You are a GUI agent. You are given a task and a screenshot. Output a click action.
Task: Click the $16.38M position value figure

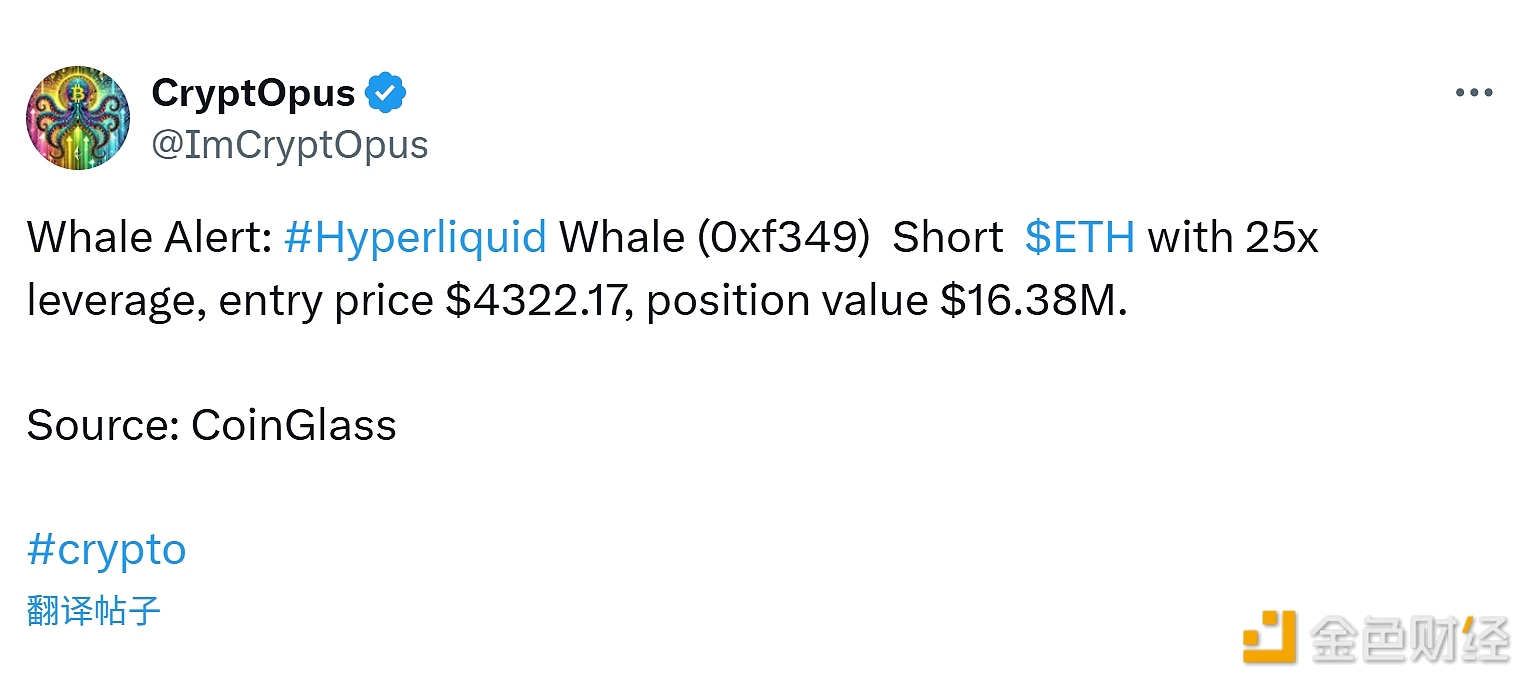[x=1033, y=301]
